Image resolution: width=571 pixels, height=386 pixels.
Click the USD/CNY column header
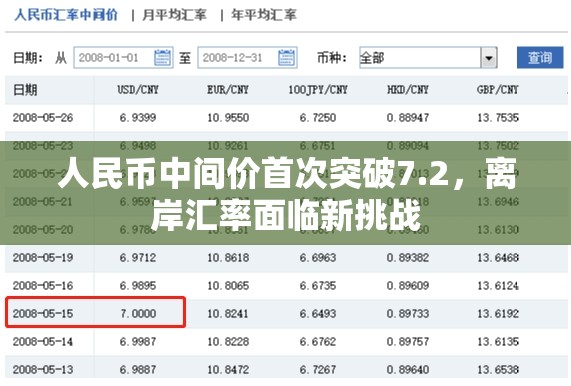tap(138, 90)
